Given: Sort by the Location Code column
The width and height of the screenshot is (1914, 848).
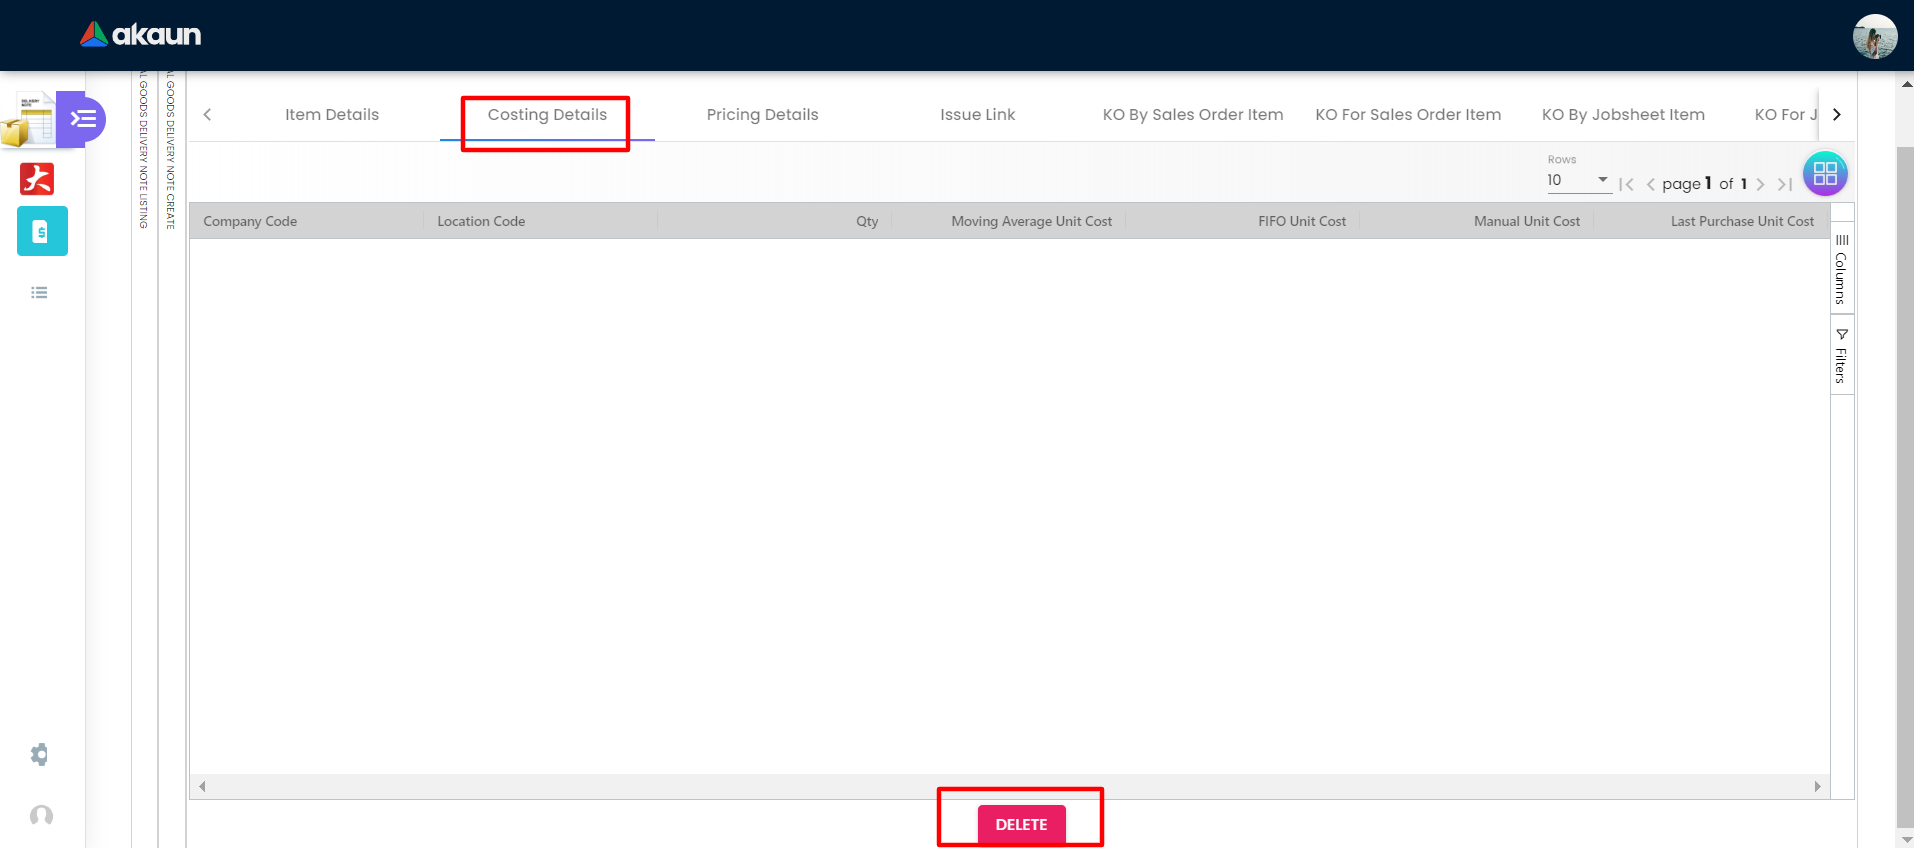Looking at the screenshot, I should tap(481, 221).
